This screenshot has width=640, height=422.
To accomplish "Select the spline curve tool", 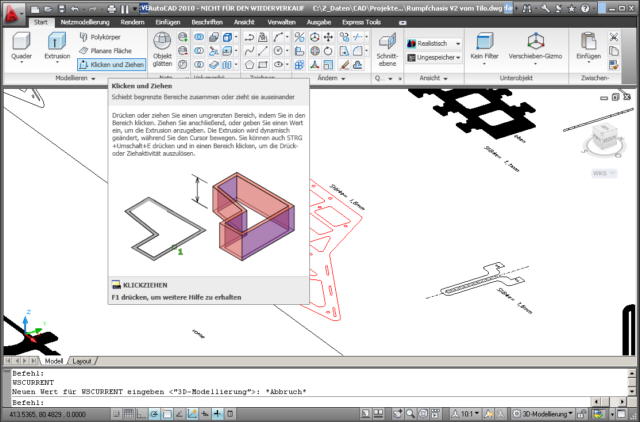I will tap(249, 51).
